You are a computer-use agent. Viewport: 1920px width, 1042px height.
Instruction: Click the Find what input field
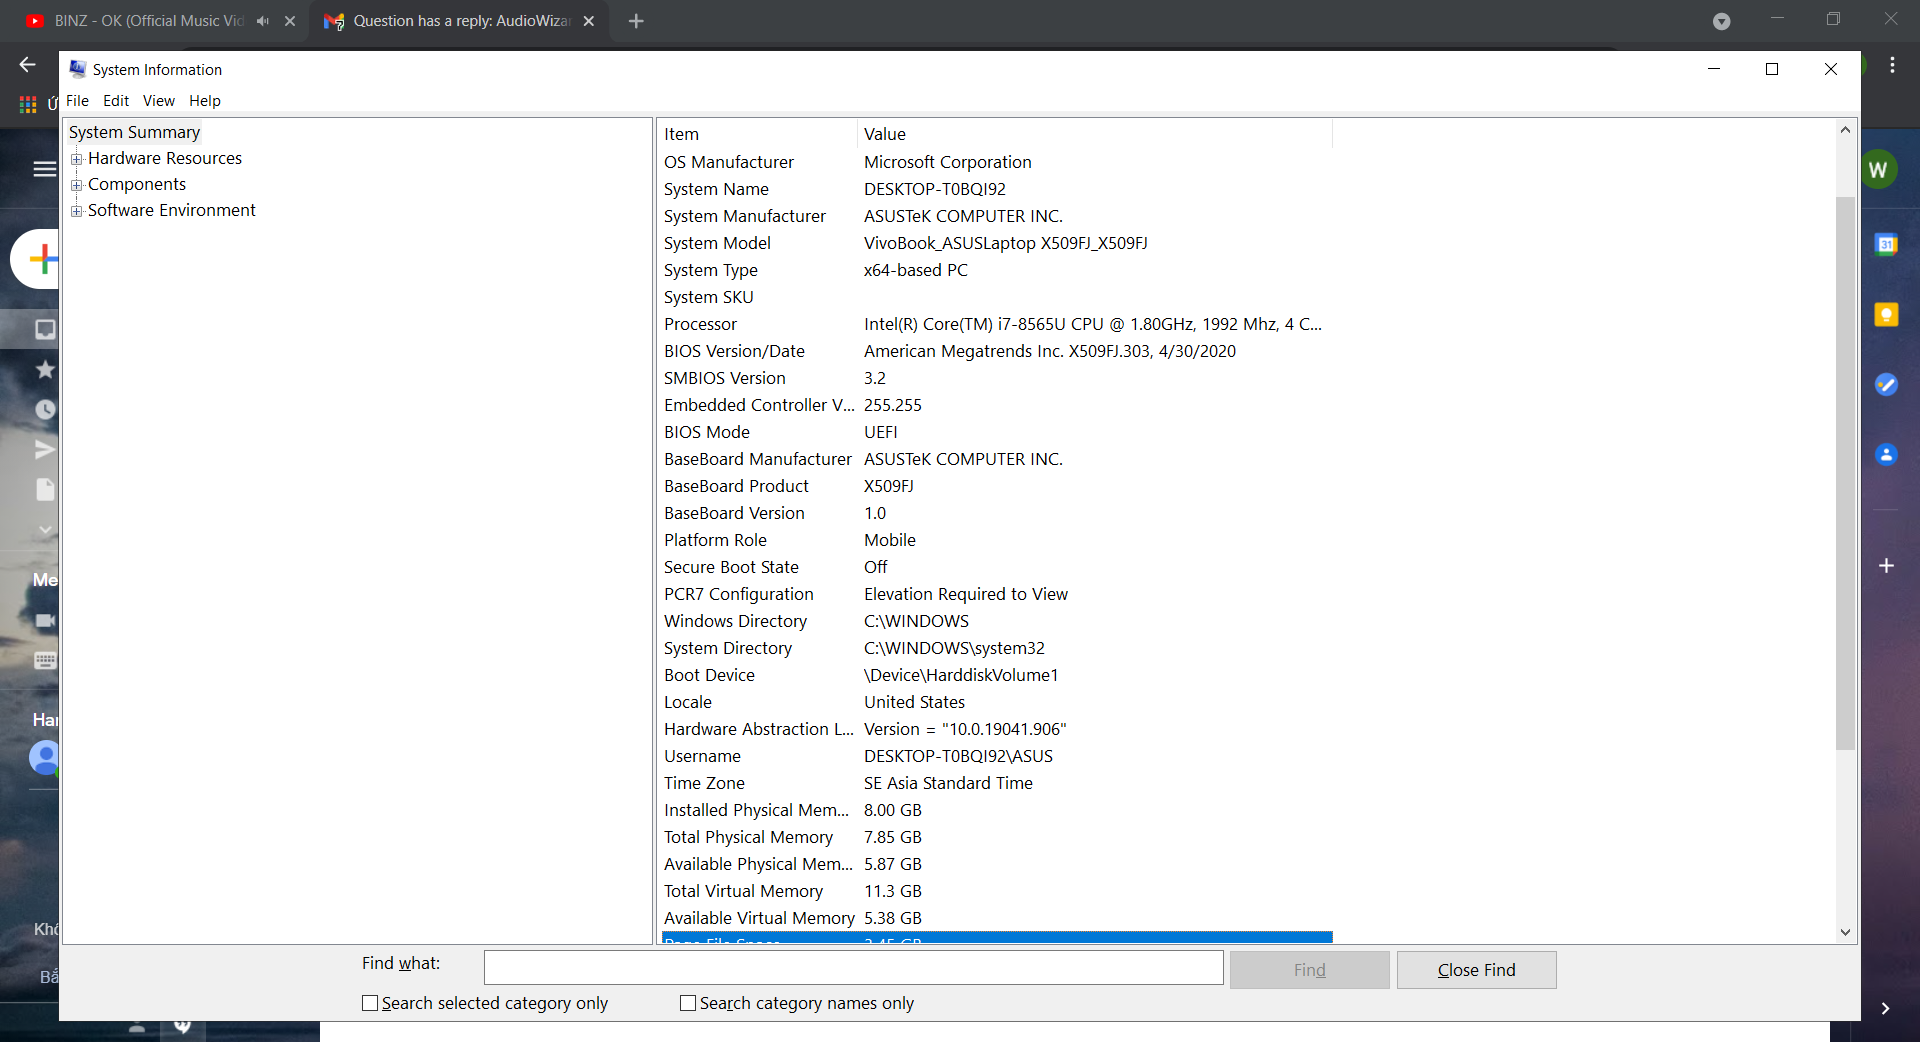(x=854, y=968)
